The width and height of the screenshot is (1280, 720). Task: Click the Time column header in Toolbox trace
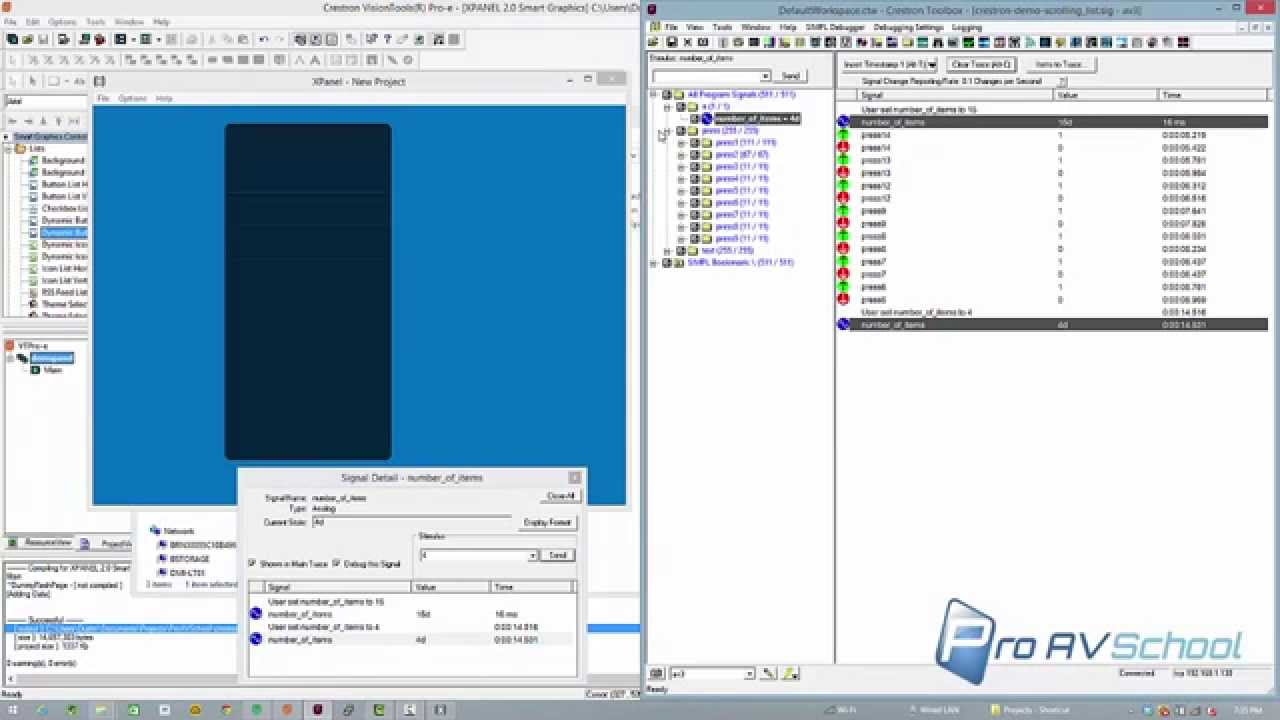(1213, 95)
